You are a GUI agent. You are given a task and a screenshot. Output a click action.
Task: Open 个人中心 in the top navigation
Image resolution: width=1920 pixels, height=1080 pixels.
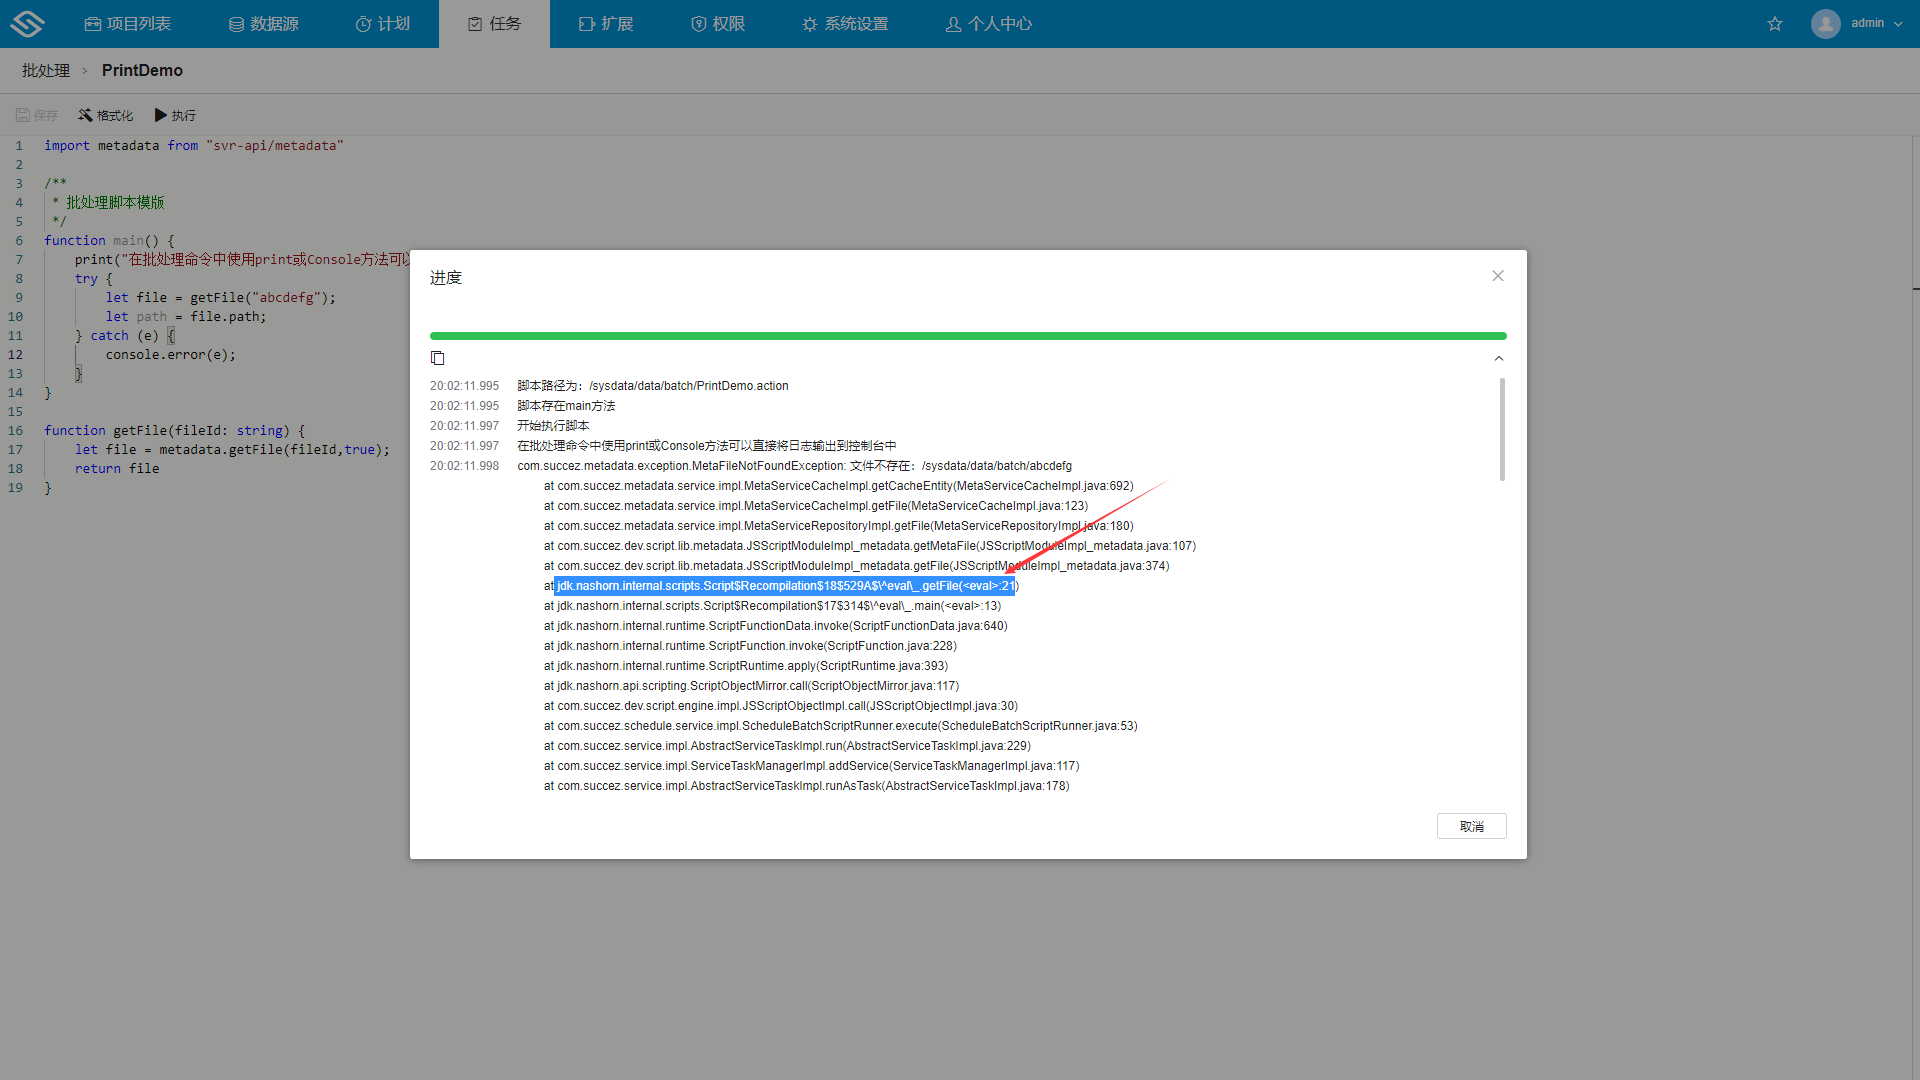[988, 24]
